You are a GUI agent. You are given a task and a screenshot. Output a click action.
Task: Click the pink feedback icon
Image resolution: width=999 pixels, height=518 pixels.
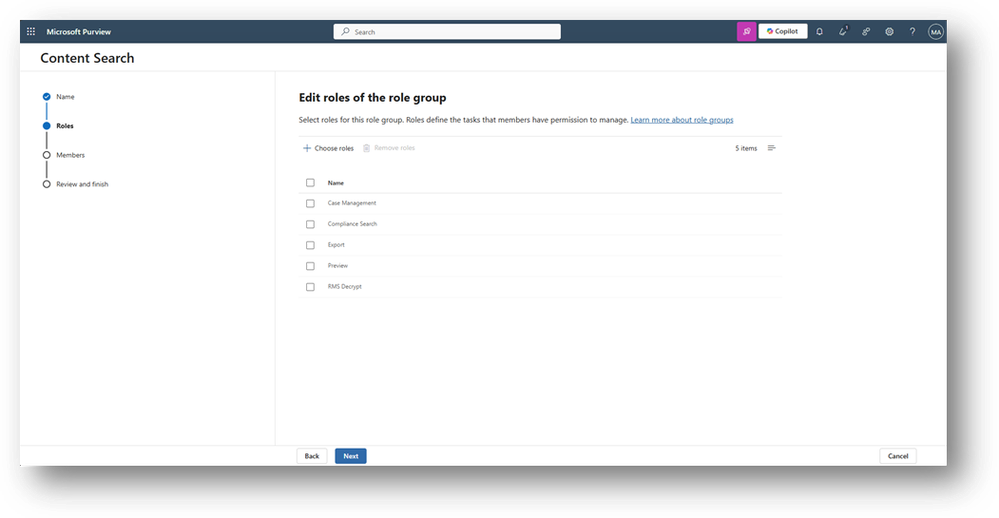(x=747, y=31)
